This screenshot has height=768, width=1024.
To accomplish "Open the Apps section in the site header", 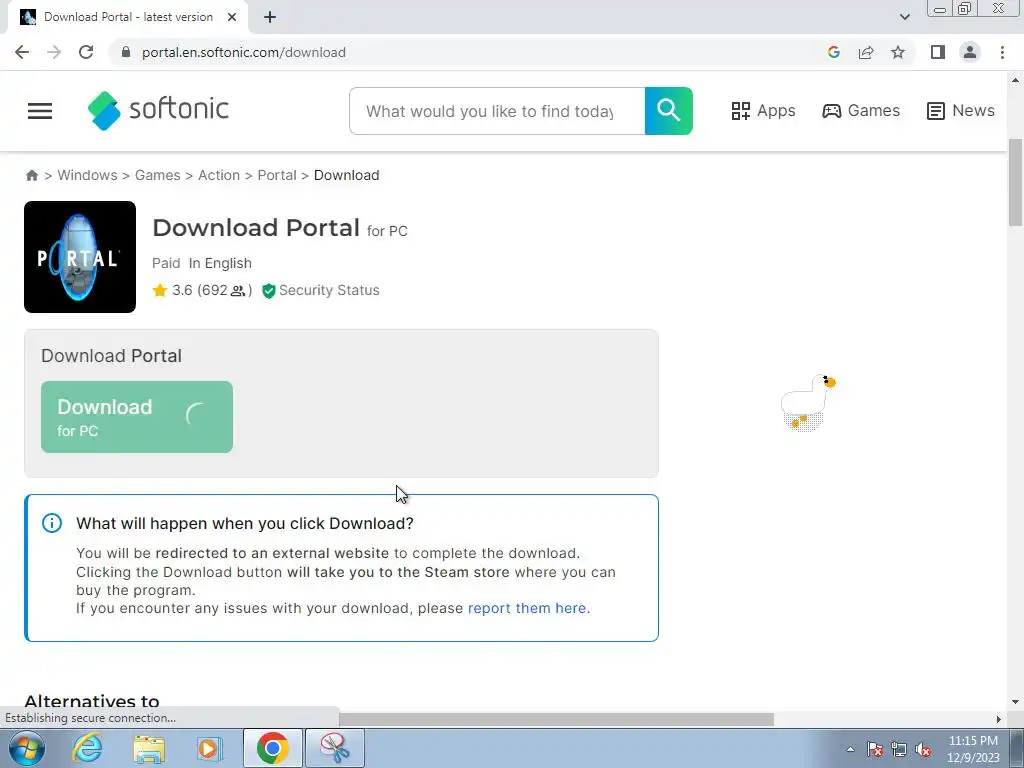I will click(763, 110).
